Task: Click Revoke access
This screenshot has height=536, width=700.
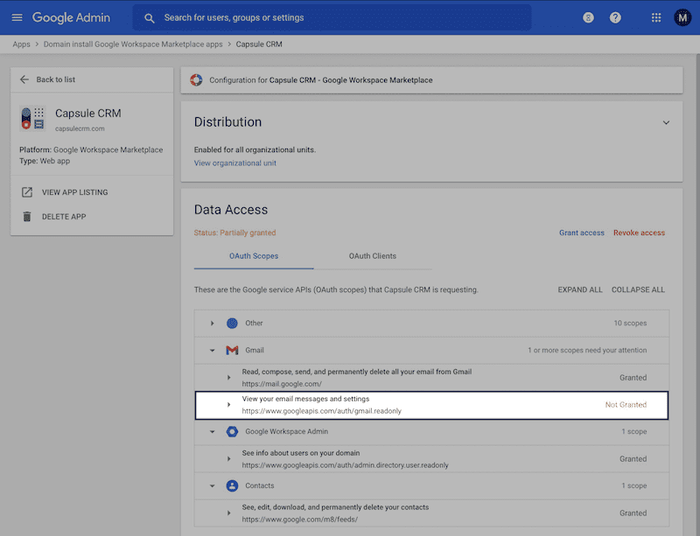Action: click(x=639, y=233)
